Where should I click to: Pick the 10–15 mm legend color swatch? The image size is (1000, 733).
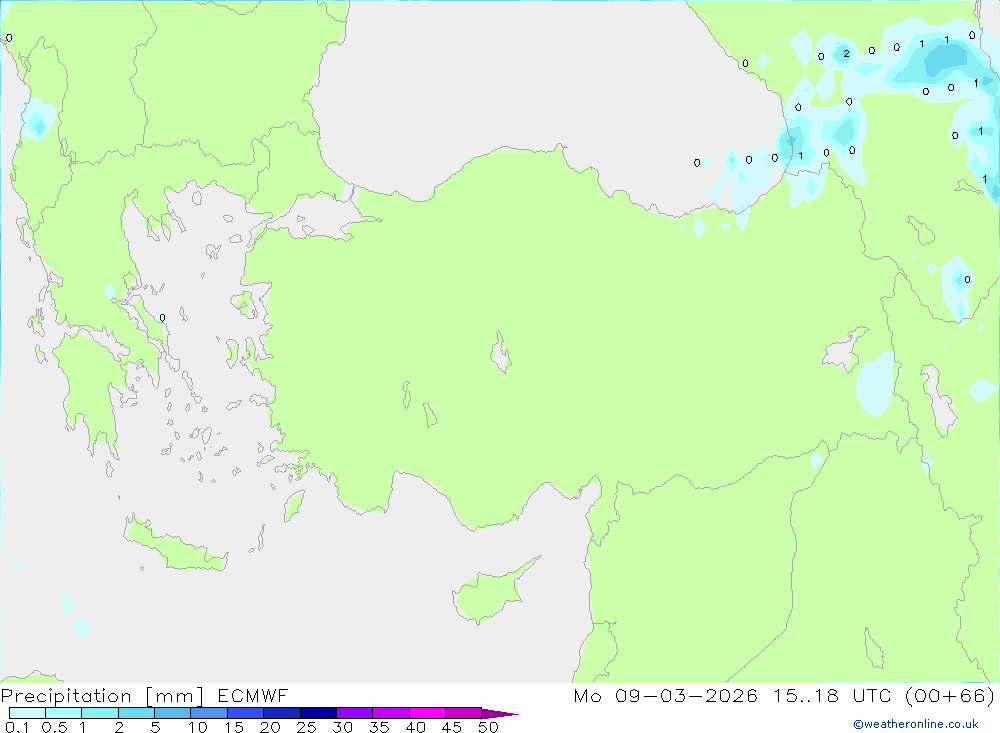tap(208, 713)
